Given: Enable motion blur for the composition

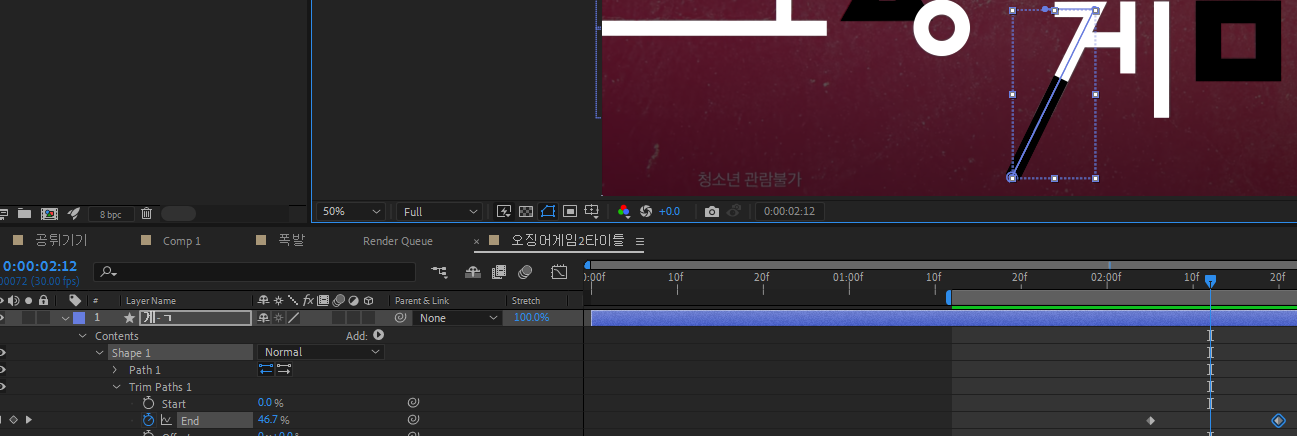Looking at the screenshot, I should (x=525, y=272).
